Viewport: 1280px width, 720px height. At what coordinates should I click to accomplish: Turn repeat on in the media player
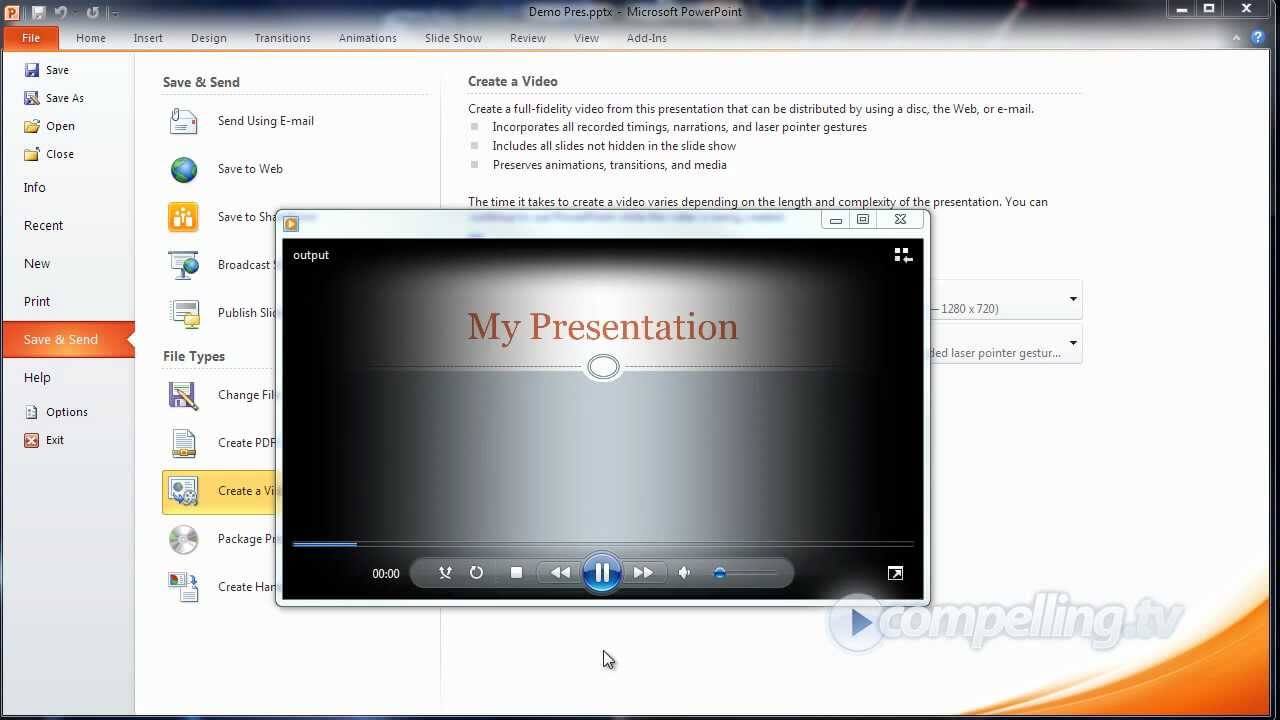click(x=476, y=573)
